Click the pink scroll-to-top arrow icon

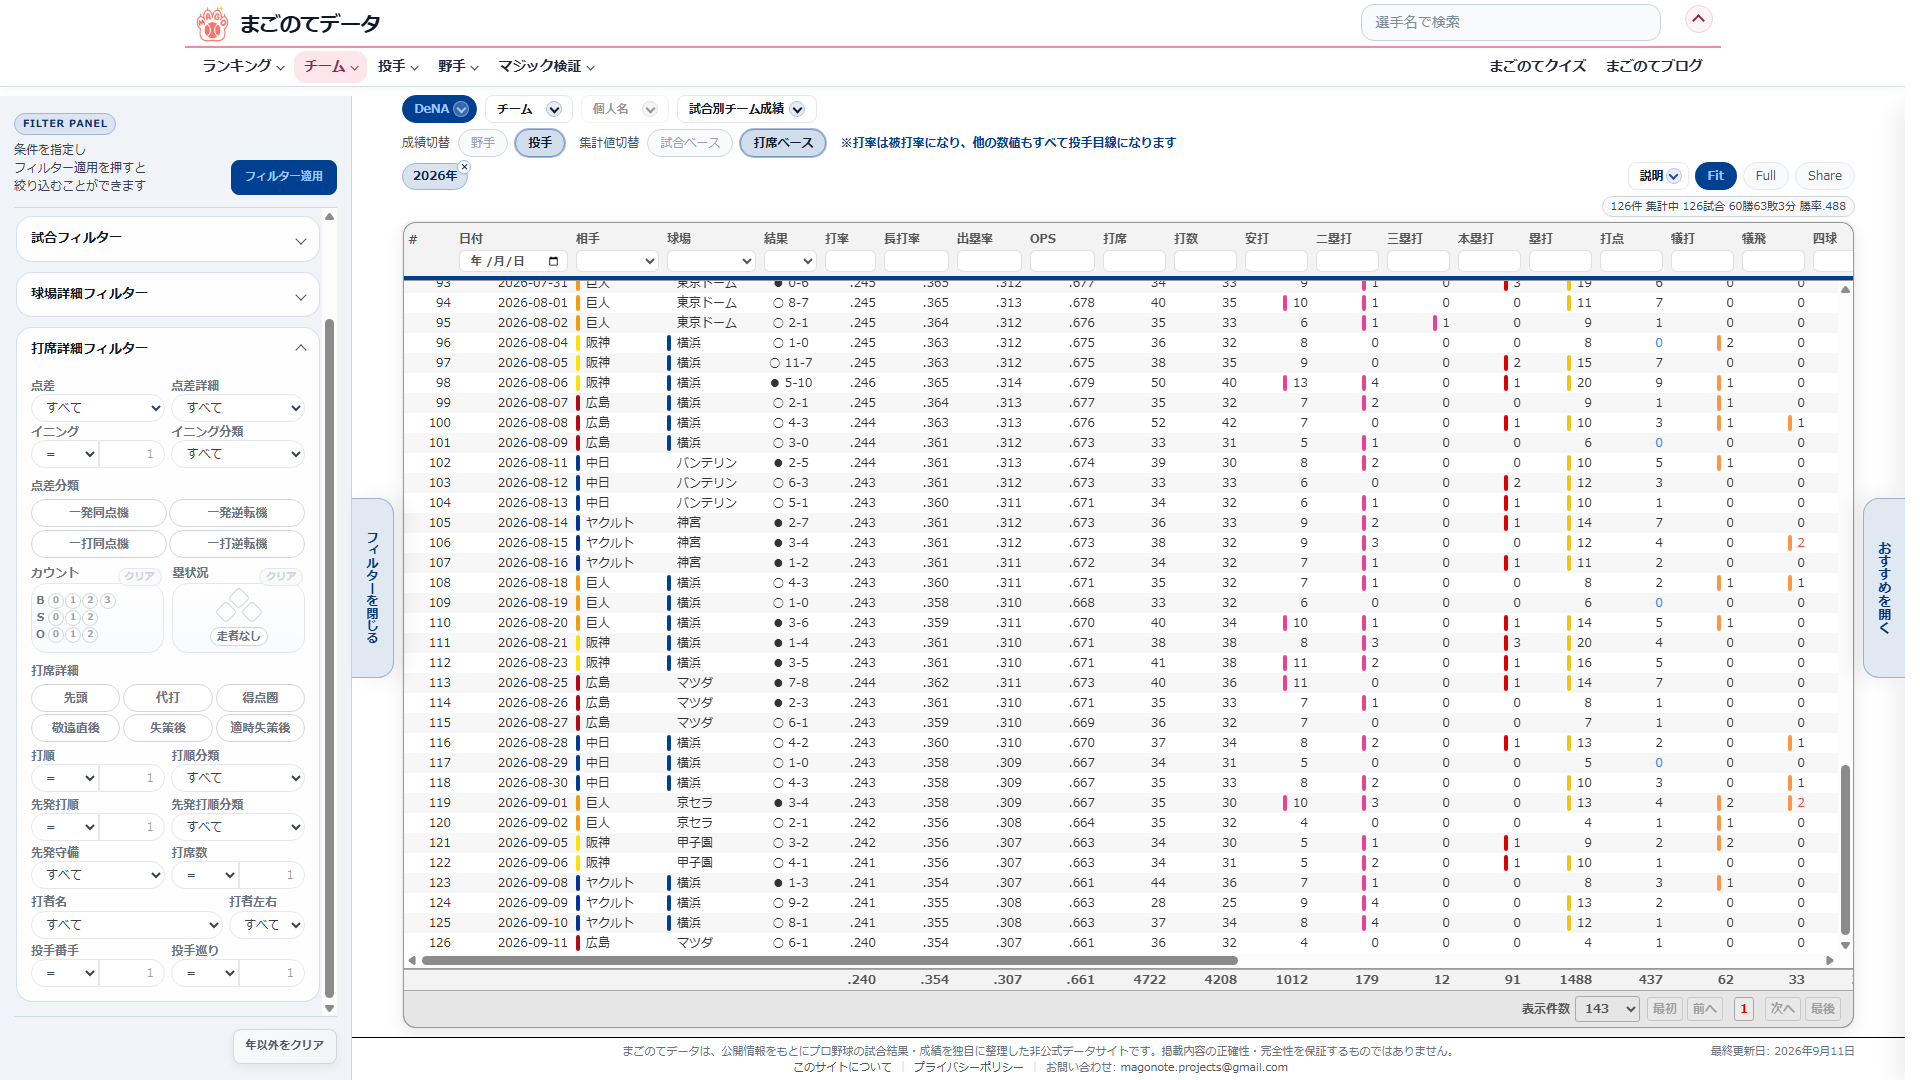point(1698,19)
